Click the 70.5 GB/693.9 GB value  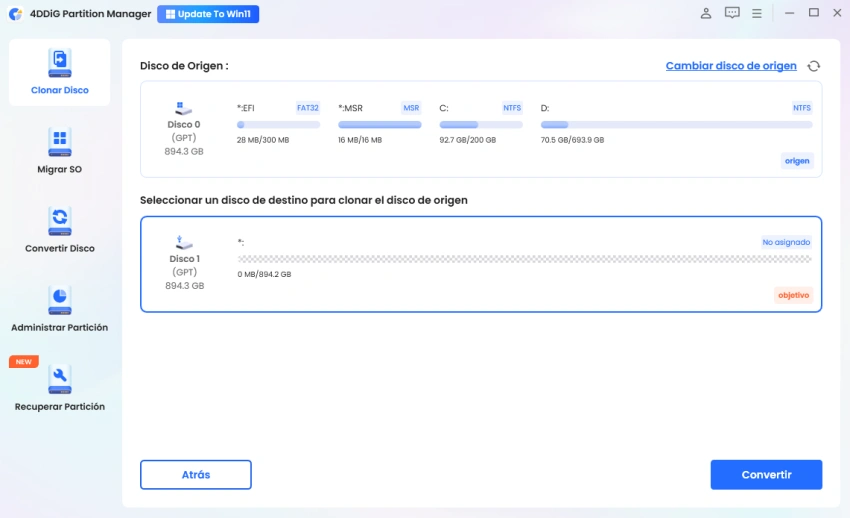(x=572, y=140)
